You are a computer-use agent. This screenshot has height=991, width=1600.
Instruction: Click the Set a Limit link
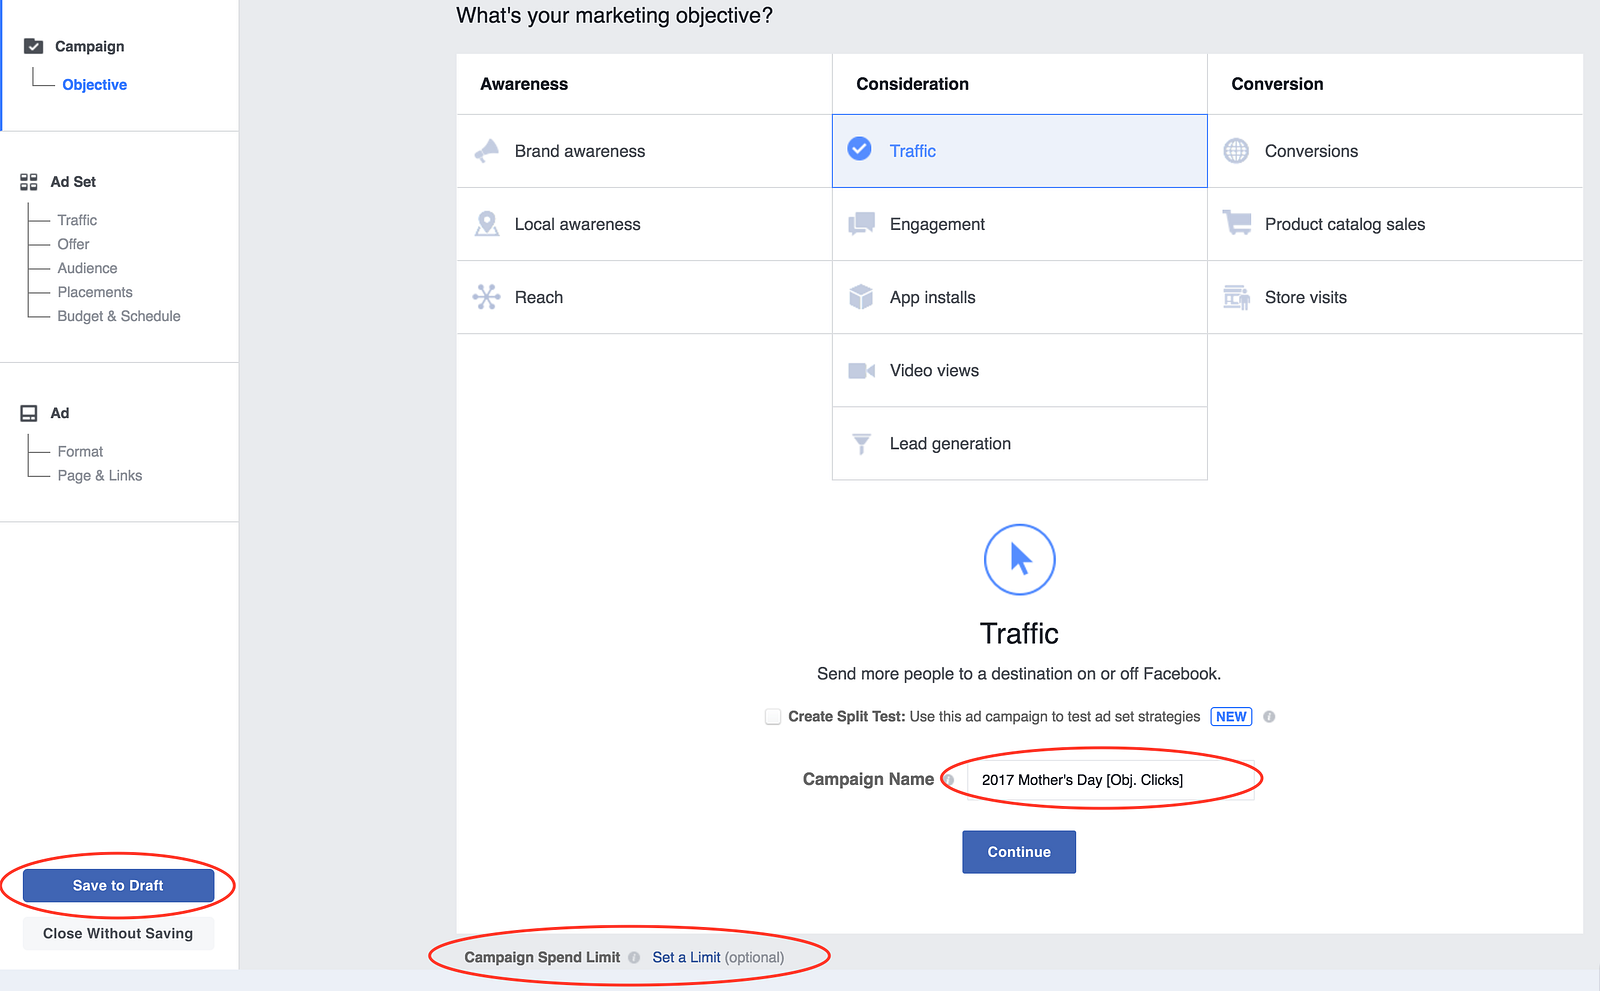point(686,957)
